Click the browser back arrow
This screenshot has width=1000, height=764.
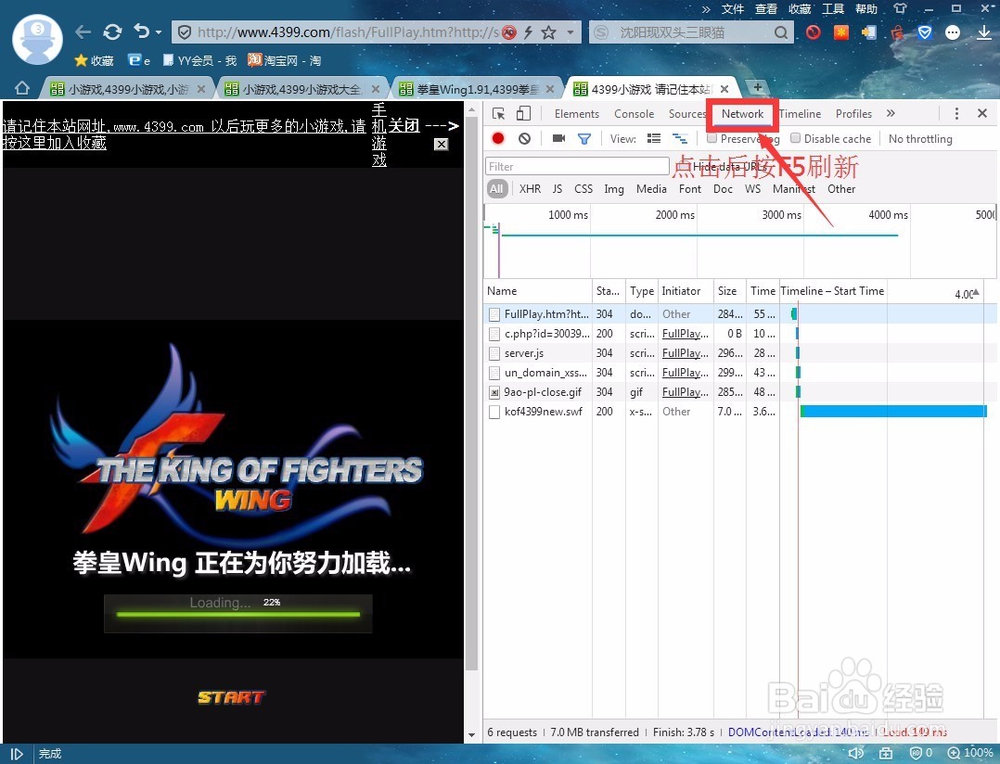click(83, 32)
